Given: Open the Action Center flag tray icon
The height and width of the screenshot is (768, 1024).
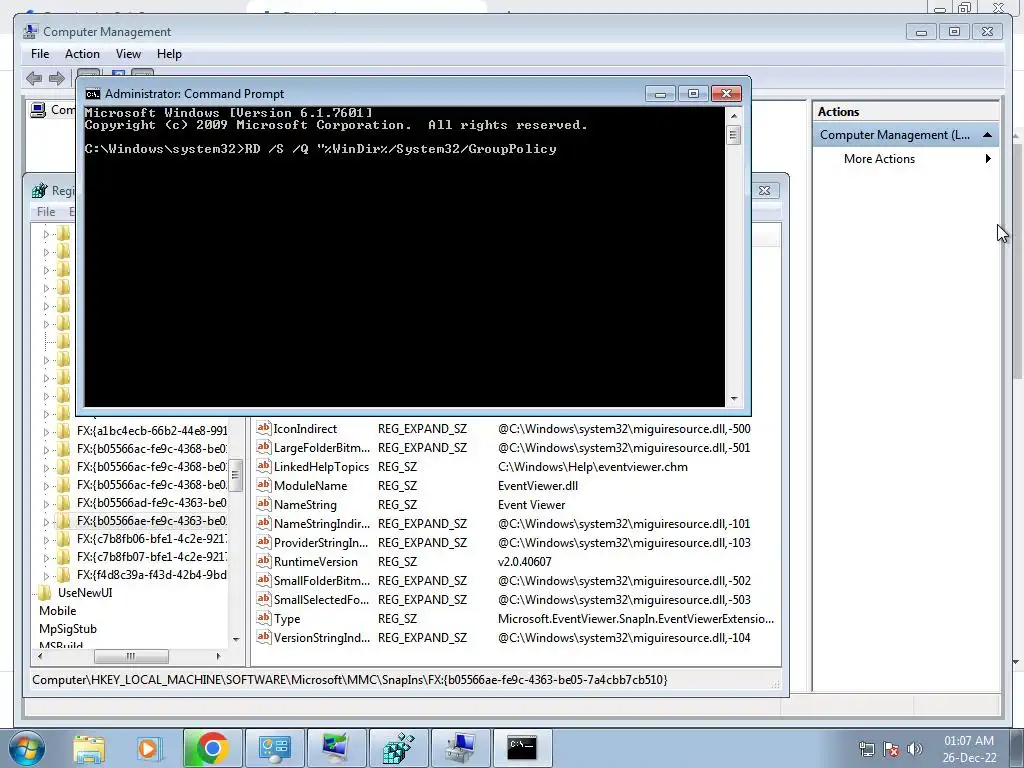Looking at the screenshot, I should click(x=891, y=749).
